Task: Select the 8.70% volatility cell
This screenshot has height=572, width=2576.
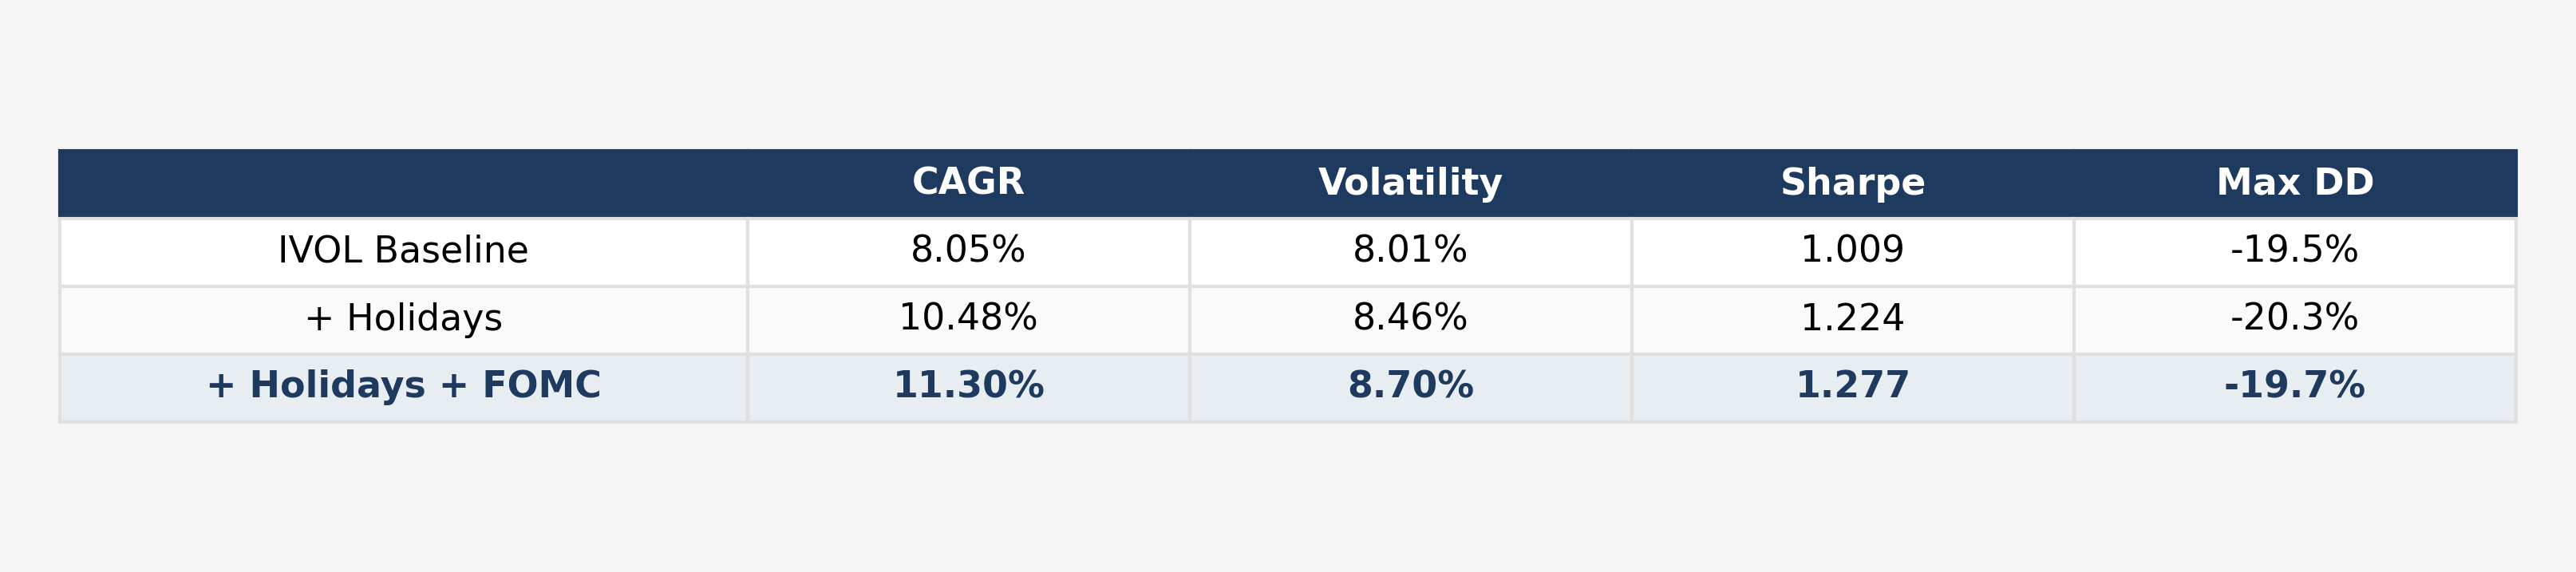Action: [x=1410, y=387]
